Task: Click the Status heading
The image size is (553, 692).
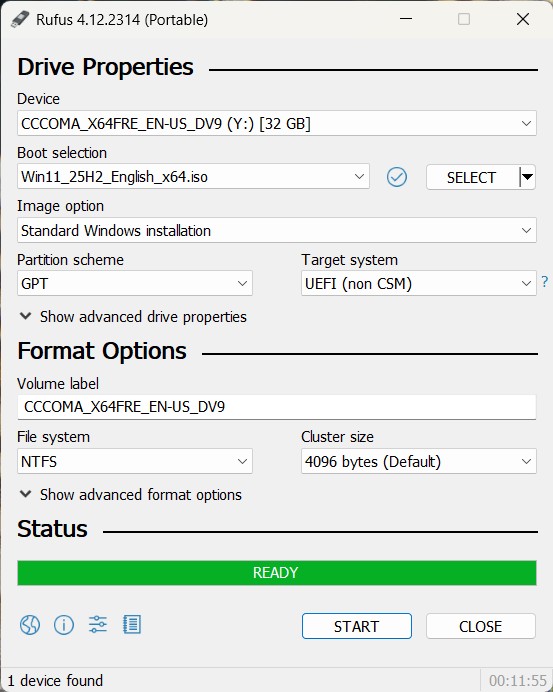Action: [53, 529]
